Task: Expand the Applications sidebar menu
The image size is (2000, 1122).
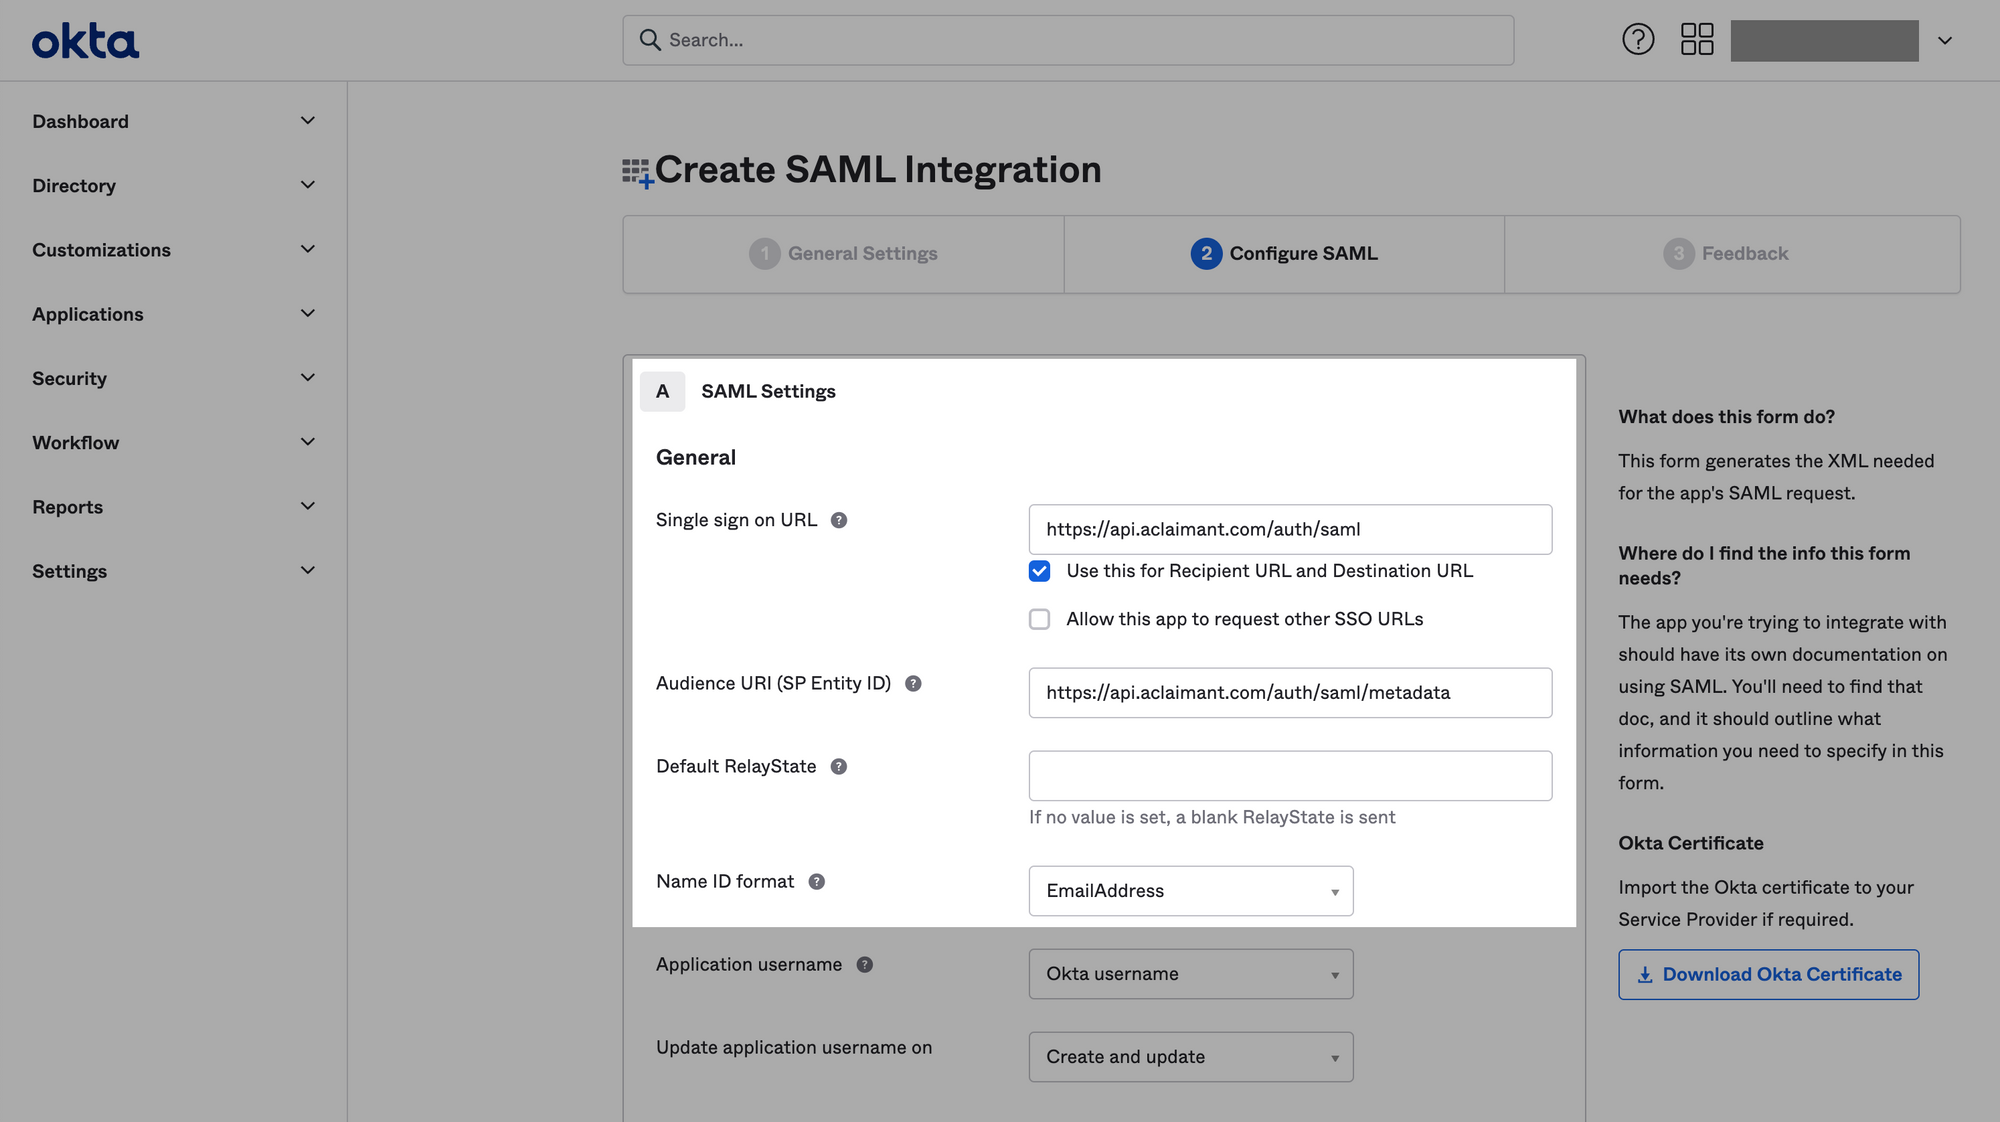Action: [x=174, y=314]
